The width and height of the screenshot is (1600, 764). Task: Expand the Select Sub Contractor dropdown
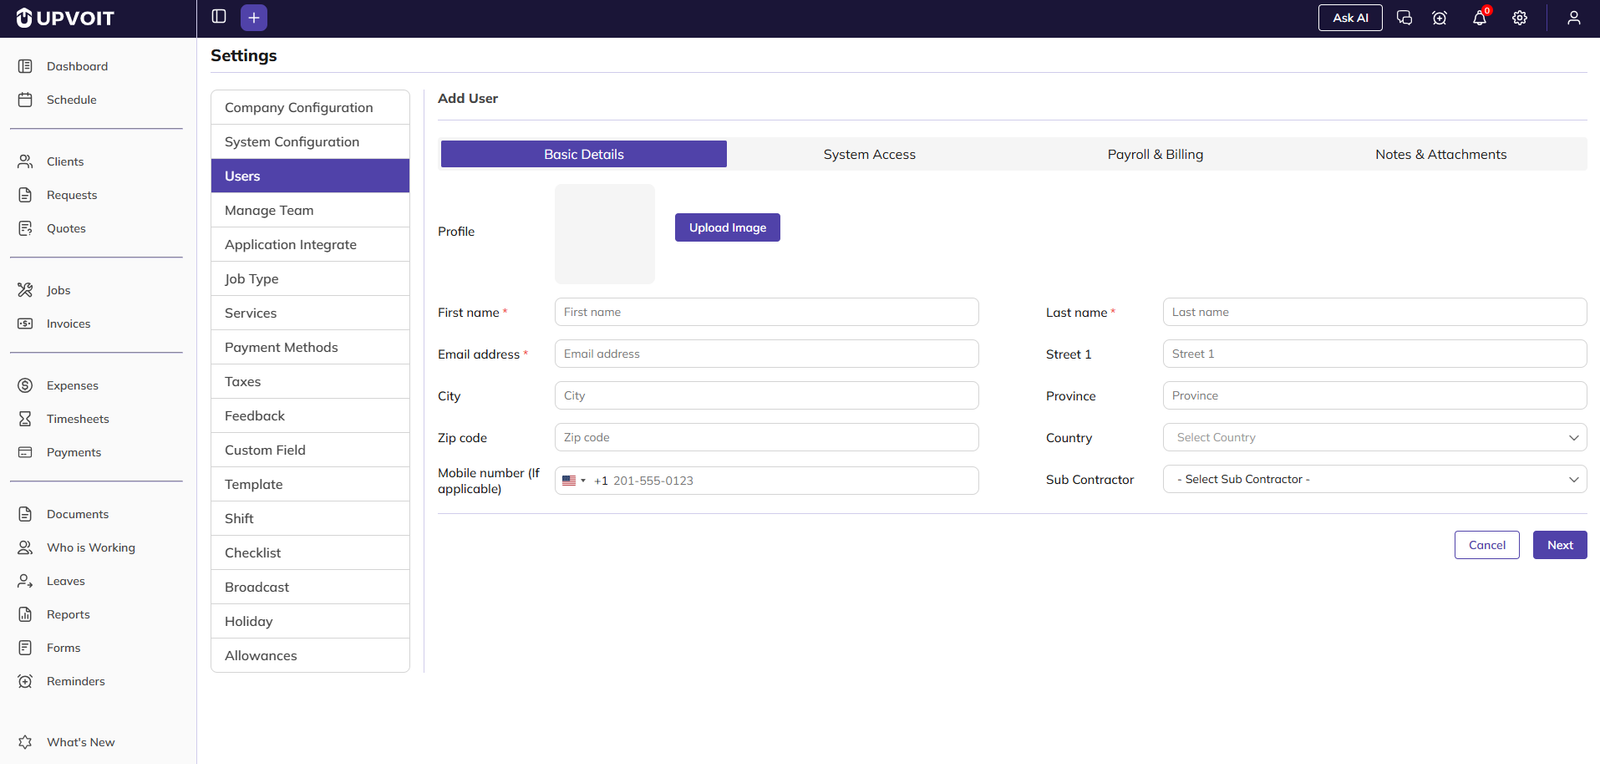coord(1374,480)
